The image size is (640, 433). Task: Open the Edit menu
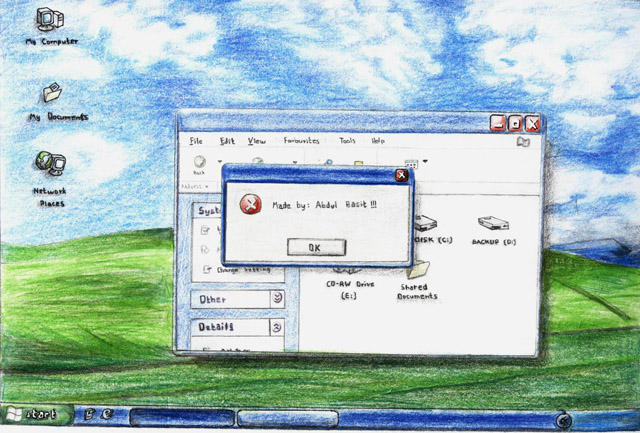pos(227,141)
